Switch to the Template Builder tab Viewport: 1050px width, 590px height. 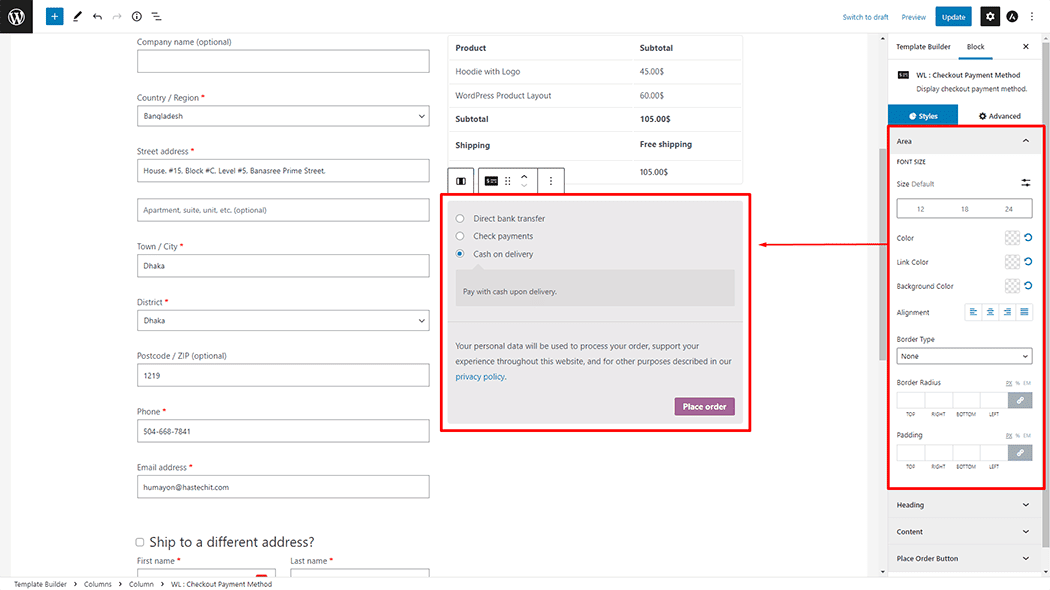(922, 47)
